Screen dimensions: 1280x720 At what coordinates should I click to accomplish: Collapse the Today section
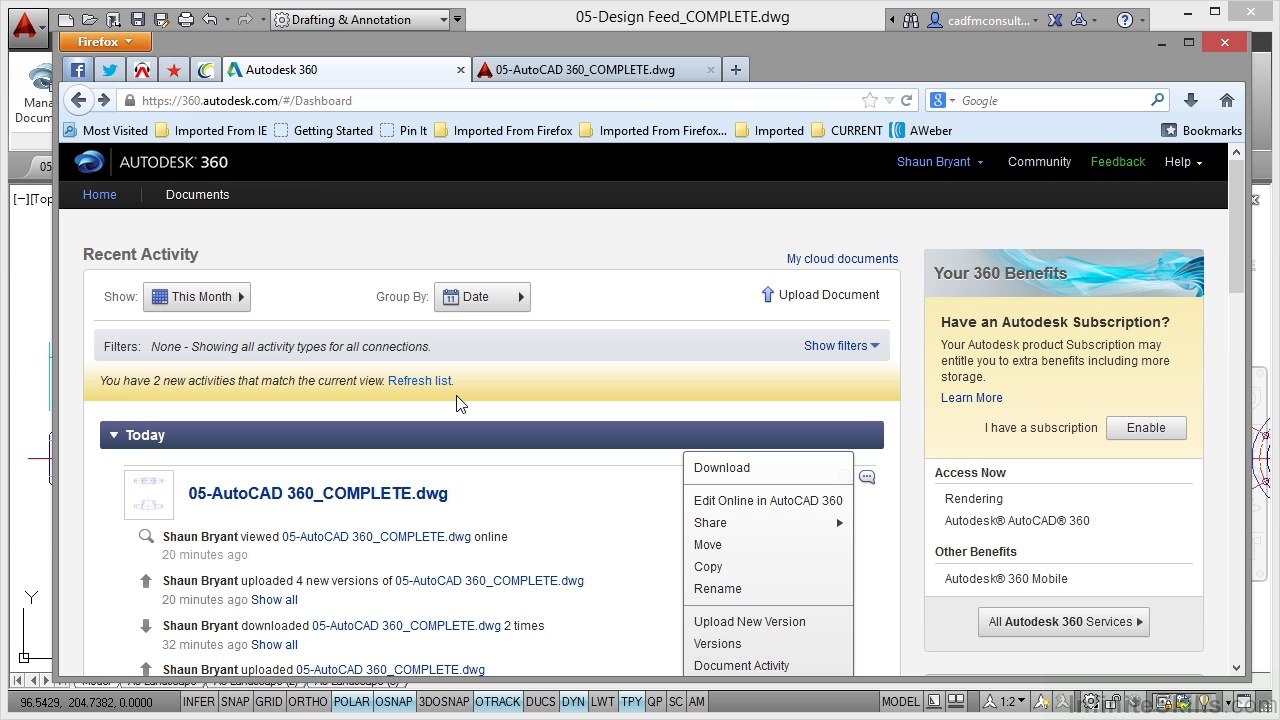[x=114, y=435]
